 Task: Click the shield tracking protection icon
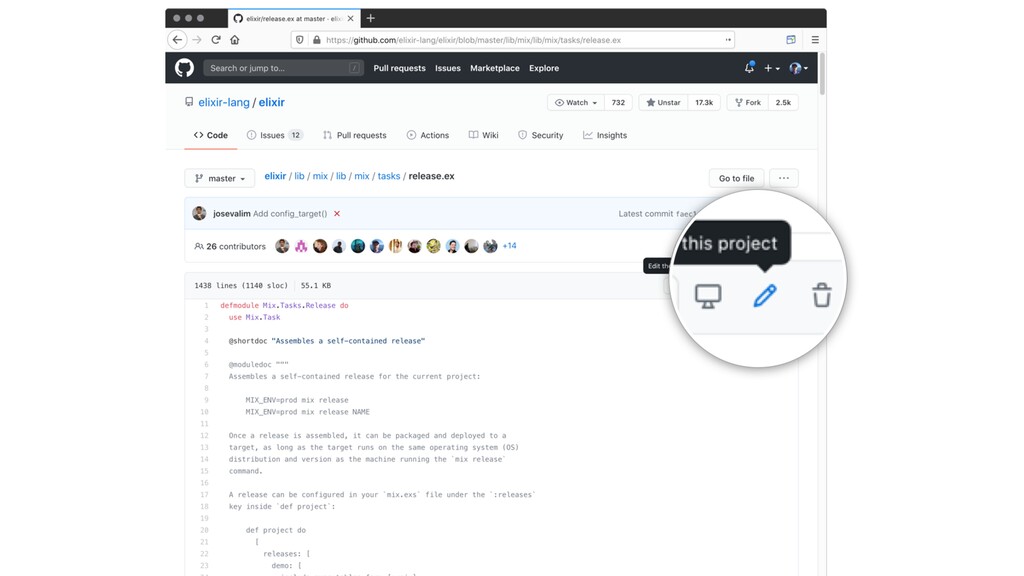pos(300,40)
